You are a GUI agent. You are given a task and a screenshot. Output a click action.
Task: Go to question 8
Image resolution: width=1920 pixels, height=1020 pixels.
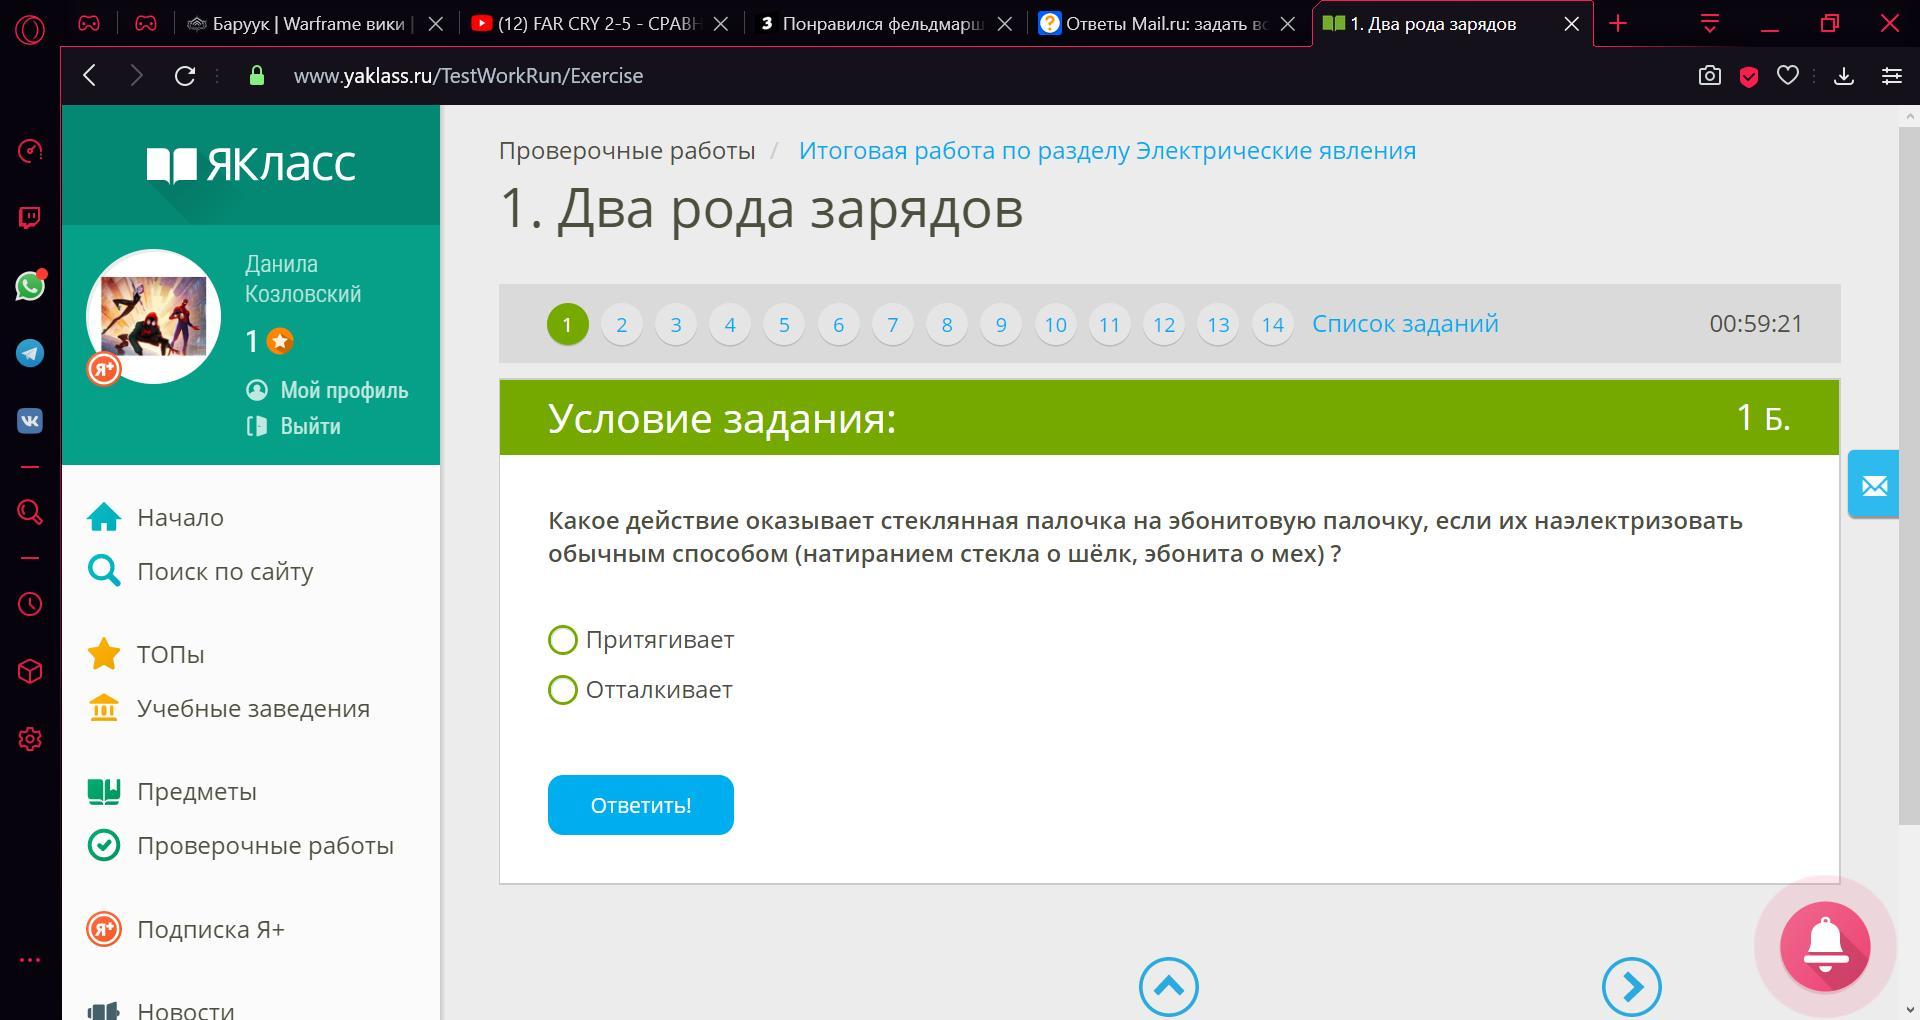click(947, 324)
